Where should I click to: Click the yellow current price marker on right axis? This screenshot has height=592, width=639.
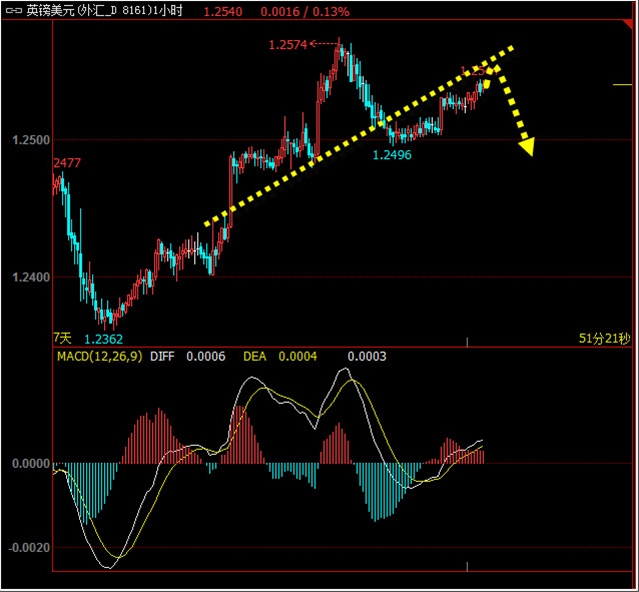[x=622, y=85]
